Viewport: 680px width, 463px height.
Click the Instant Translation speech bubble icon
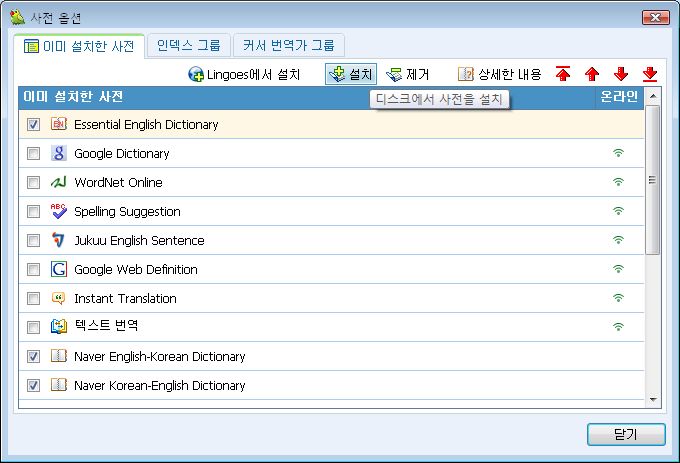point(59,298)
